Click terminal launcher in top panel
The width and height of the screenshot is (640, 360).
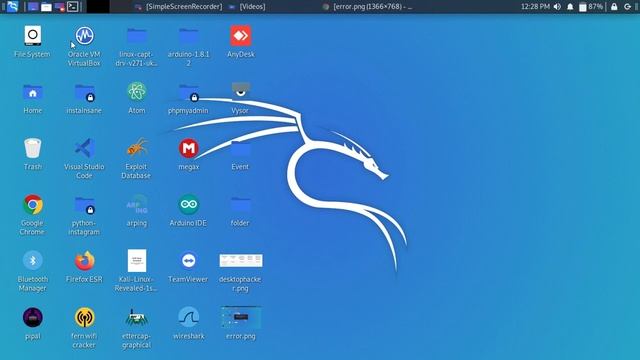coord(73,7)
